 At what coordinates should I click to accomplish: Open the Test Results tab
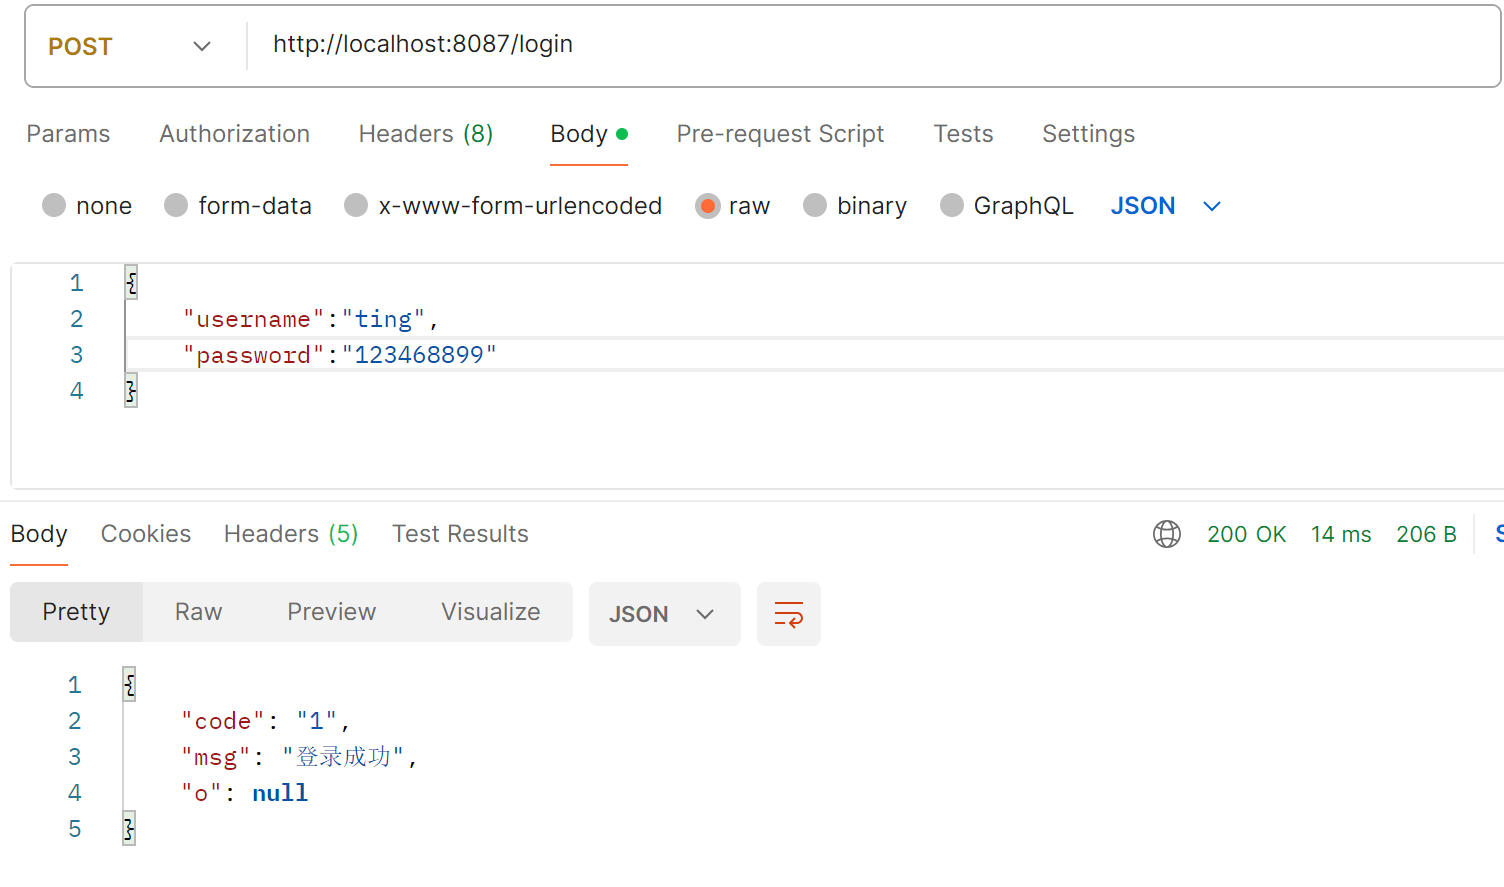coord(460,534)
